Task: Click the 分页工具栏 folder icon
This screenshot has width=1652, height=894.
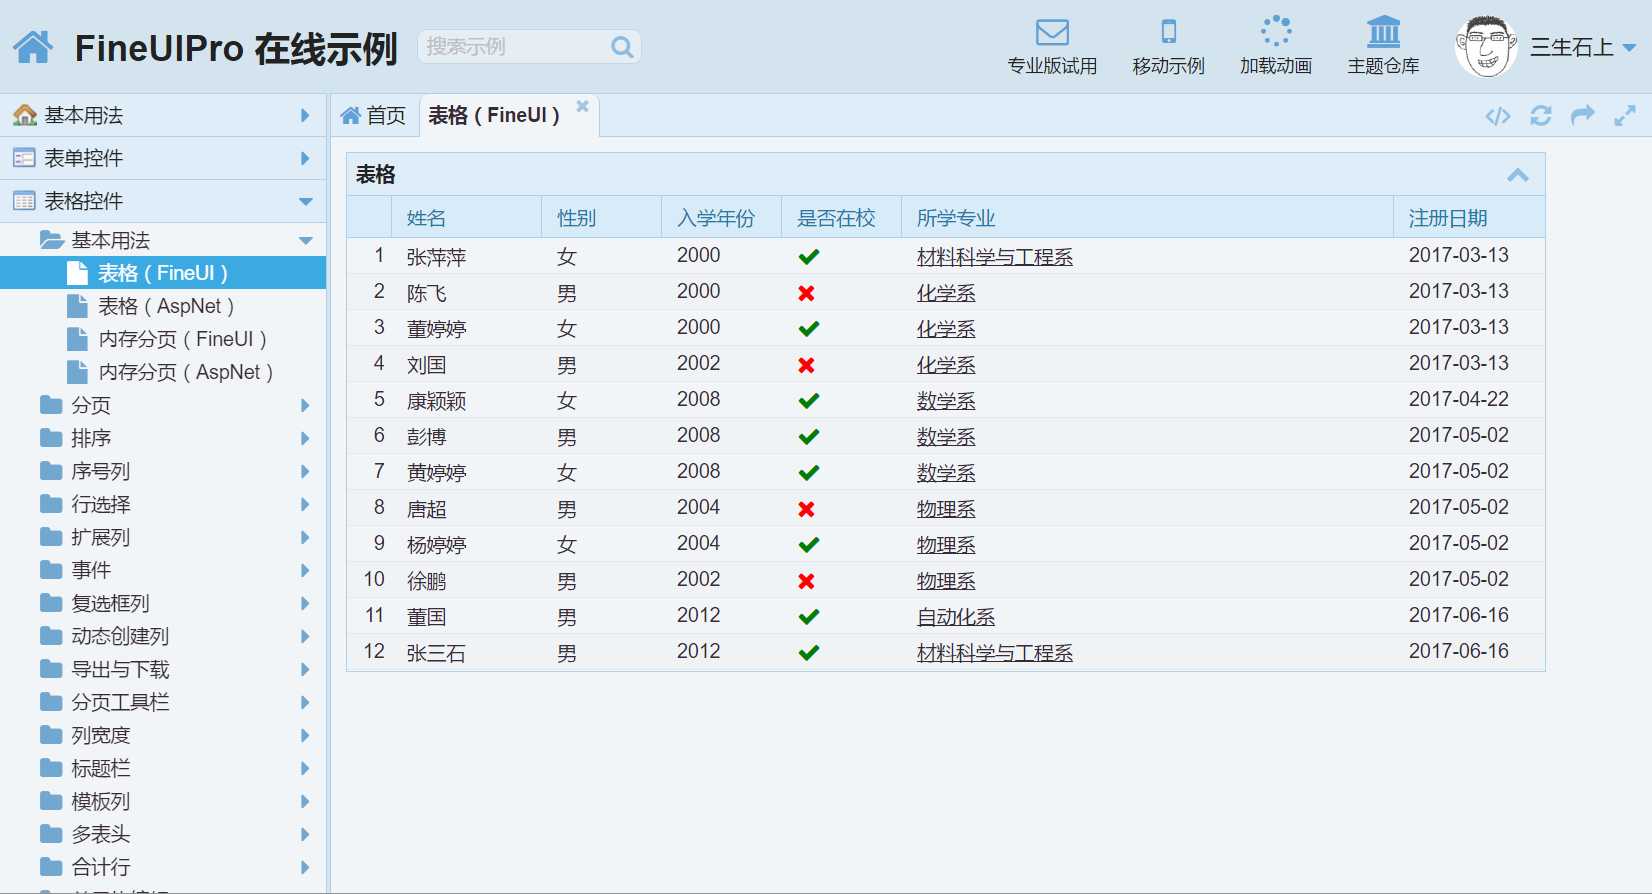Action: coord(51,702)
